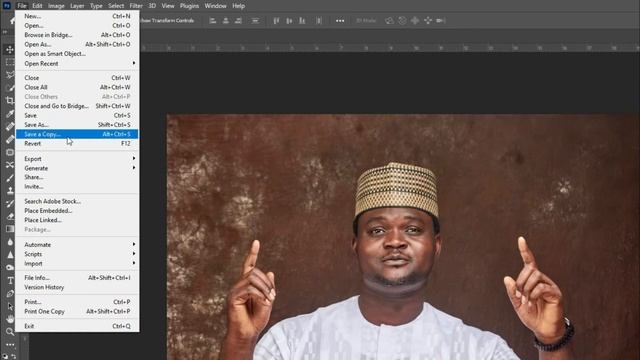
Task: Choose Version History menu entry
Action: coord(77,287)
